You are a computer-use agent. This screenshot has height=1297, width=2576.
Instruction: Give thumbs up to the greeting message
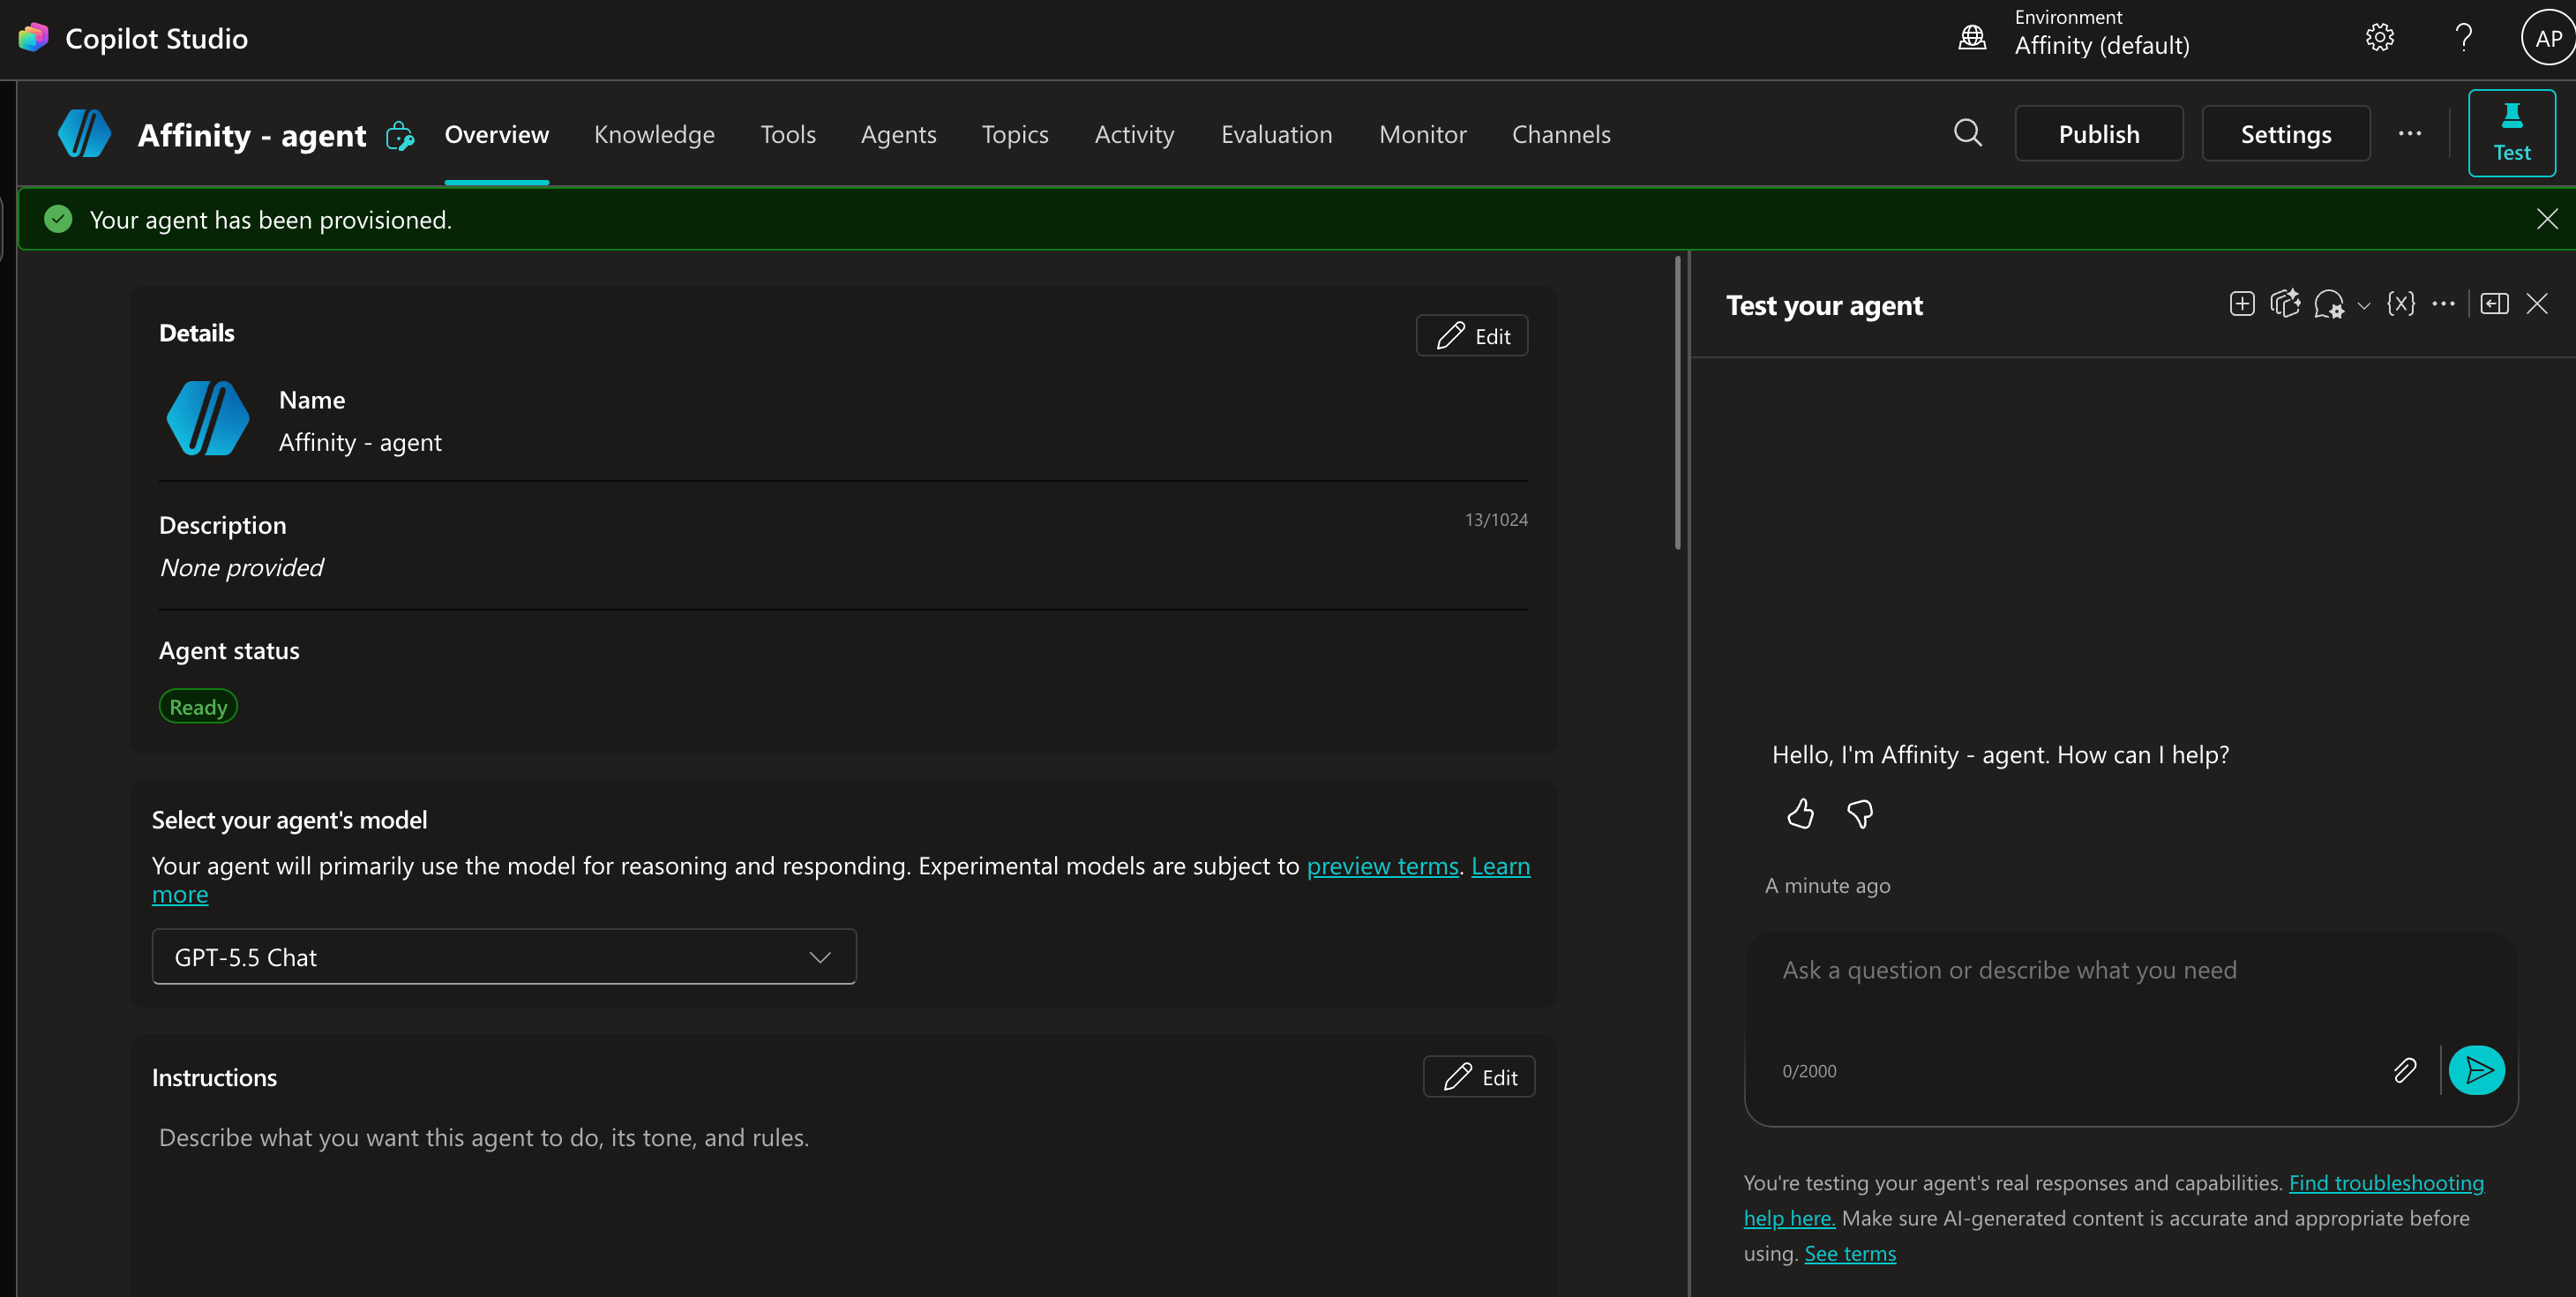(1800, 814)
